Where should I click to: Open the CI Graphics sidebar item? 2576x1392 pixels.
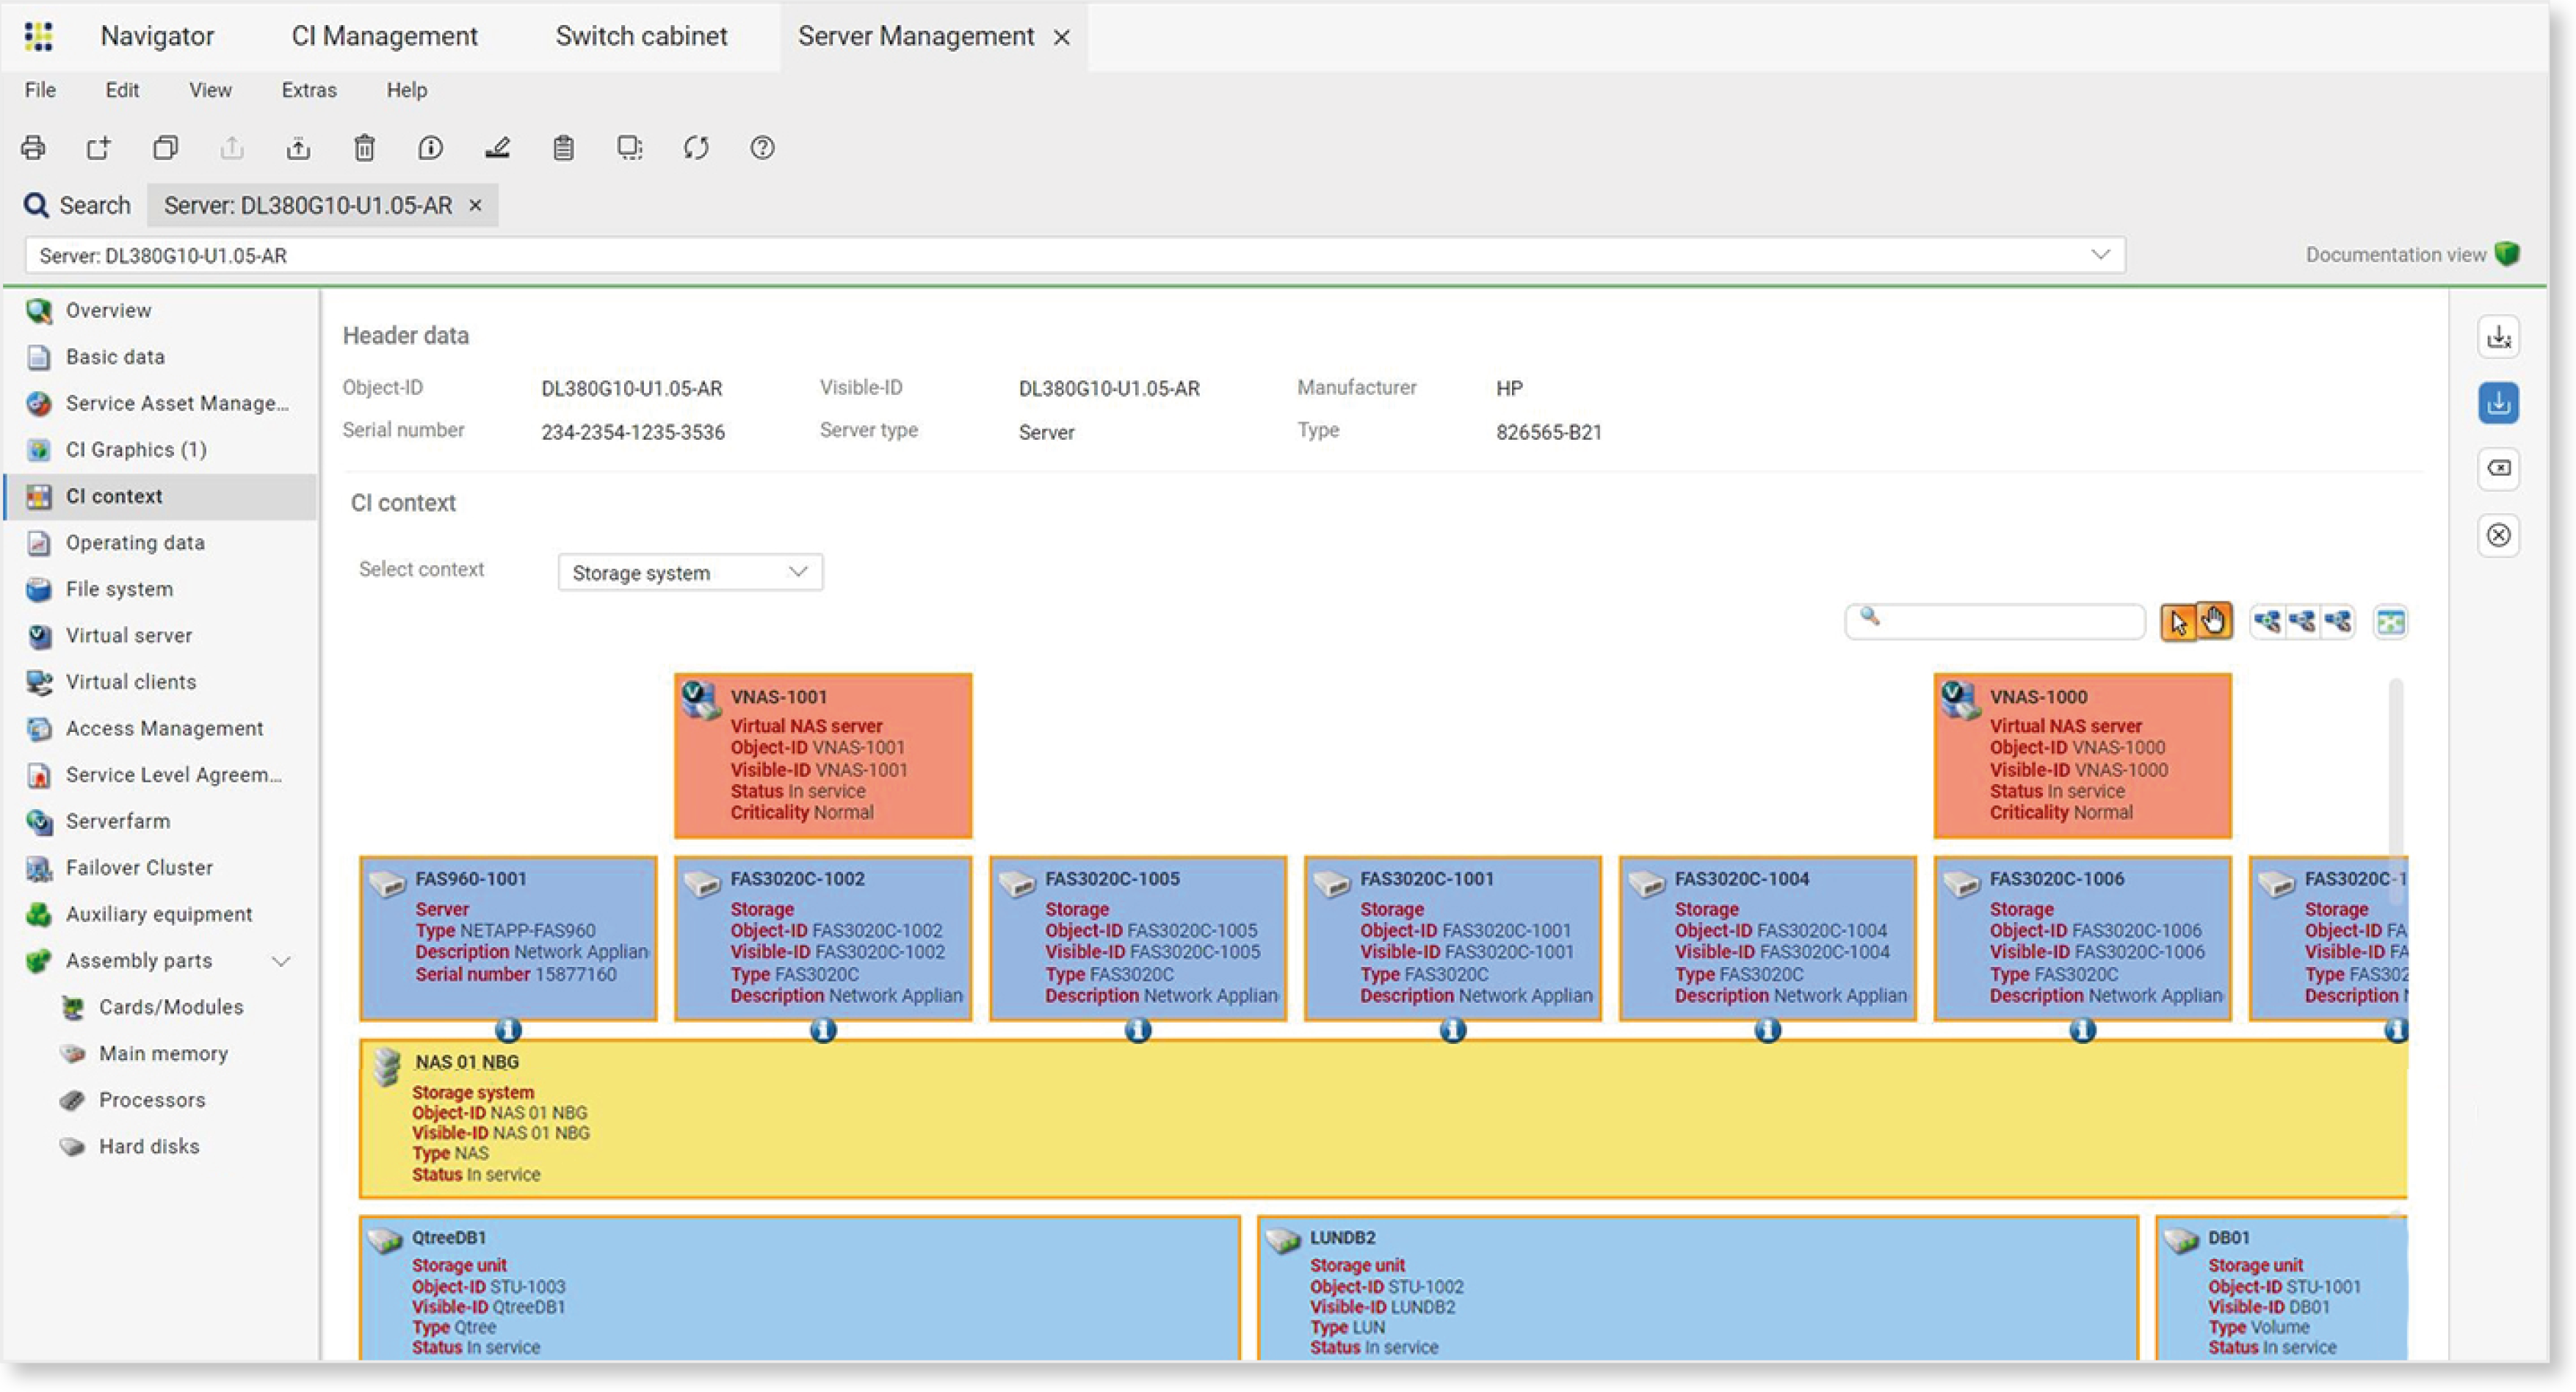[136, 449]
